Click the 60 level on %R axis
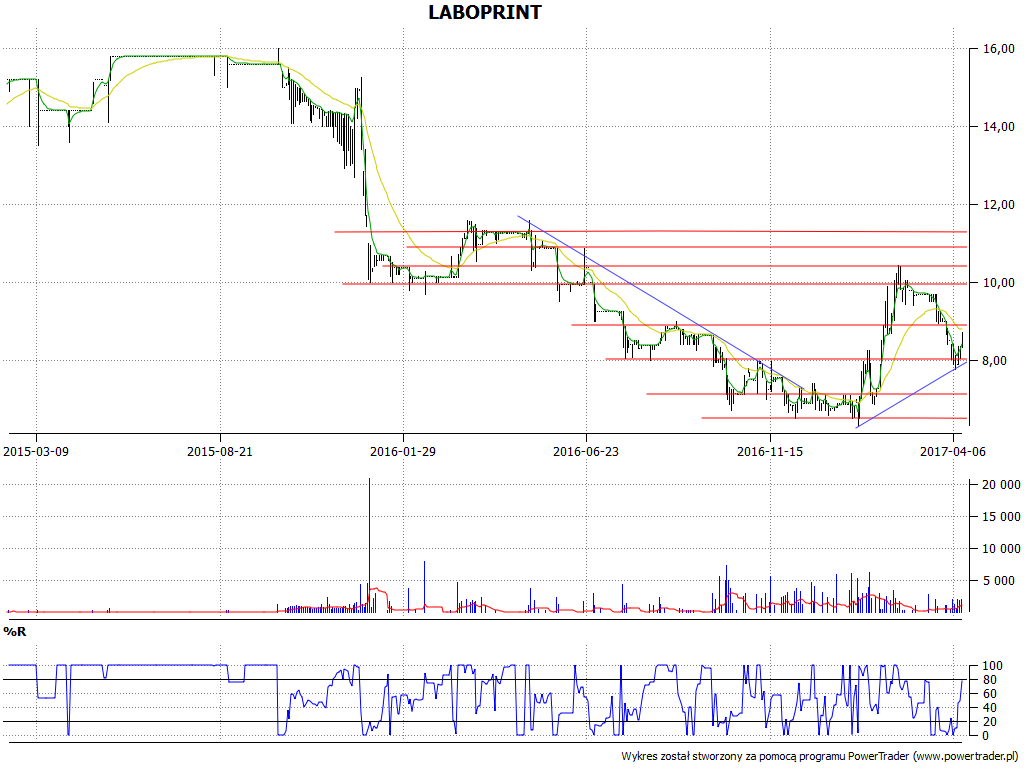Screen dimensions: 1024x768 click(990, 694)
